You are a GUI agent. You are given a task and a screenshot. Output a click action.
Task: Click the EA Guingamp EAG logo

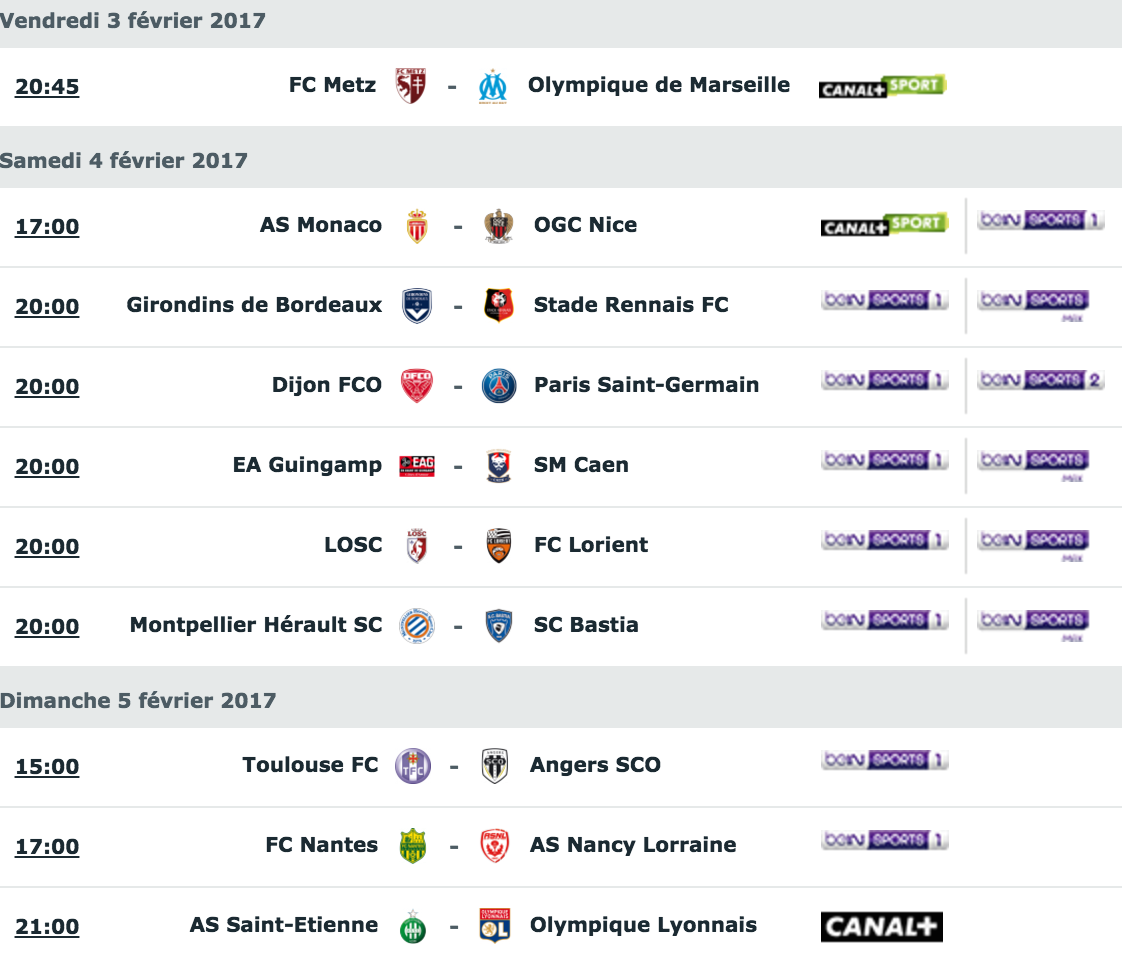[417, 466]
